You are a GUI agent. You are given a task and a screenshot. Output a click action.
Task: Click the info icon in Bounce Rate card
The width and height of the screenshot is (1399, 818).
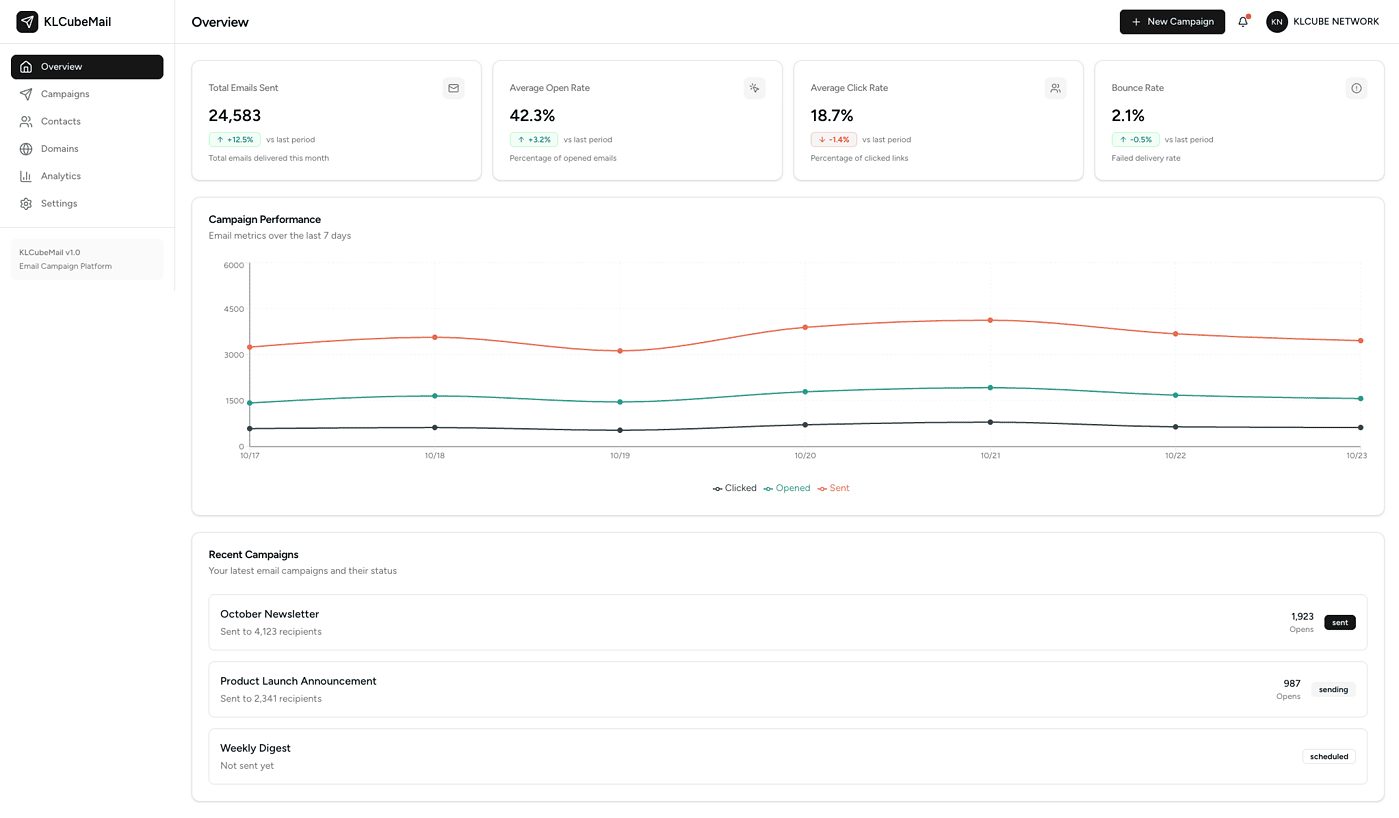(x=1356, y=88)
